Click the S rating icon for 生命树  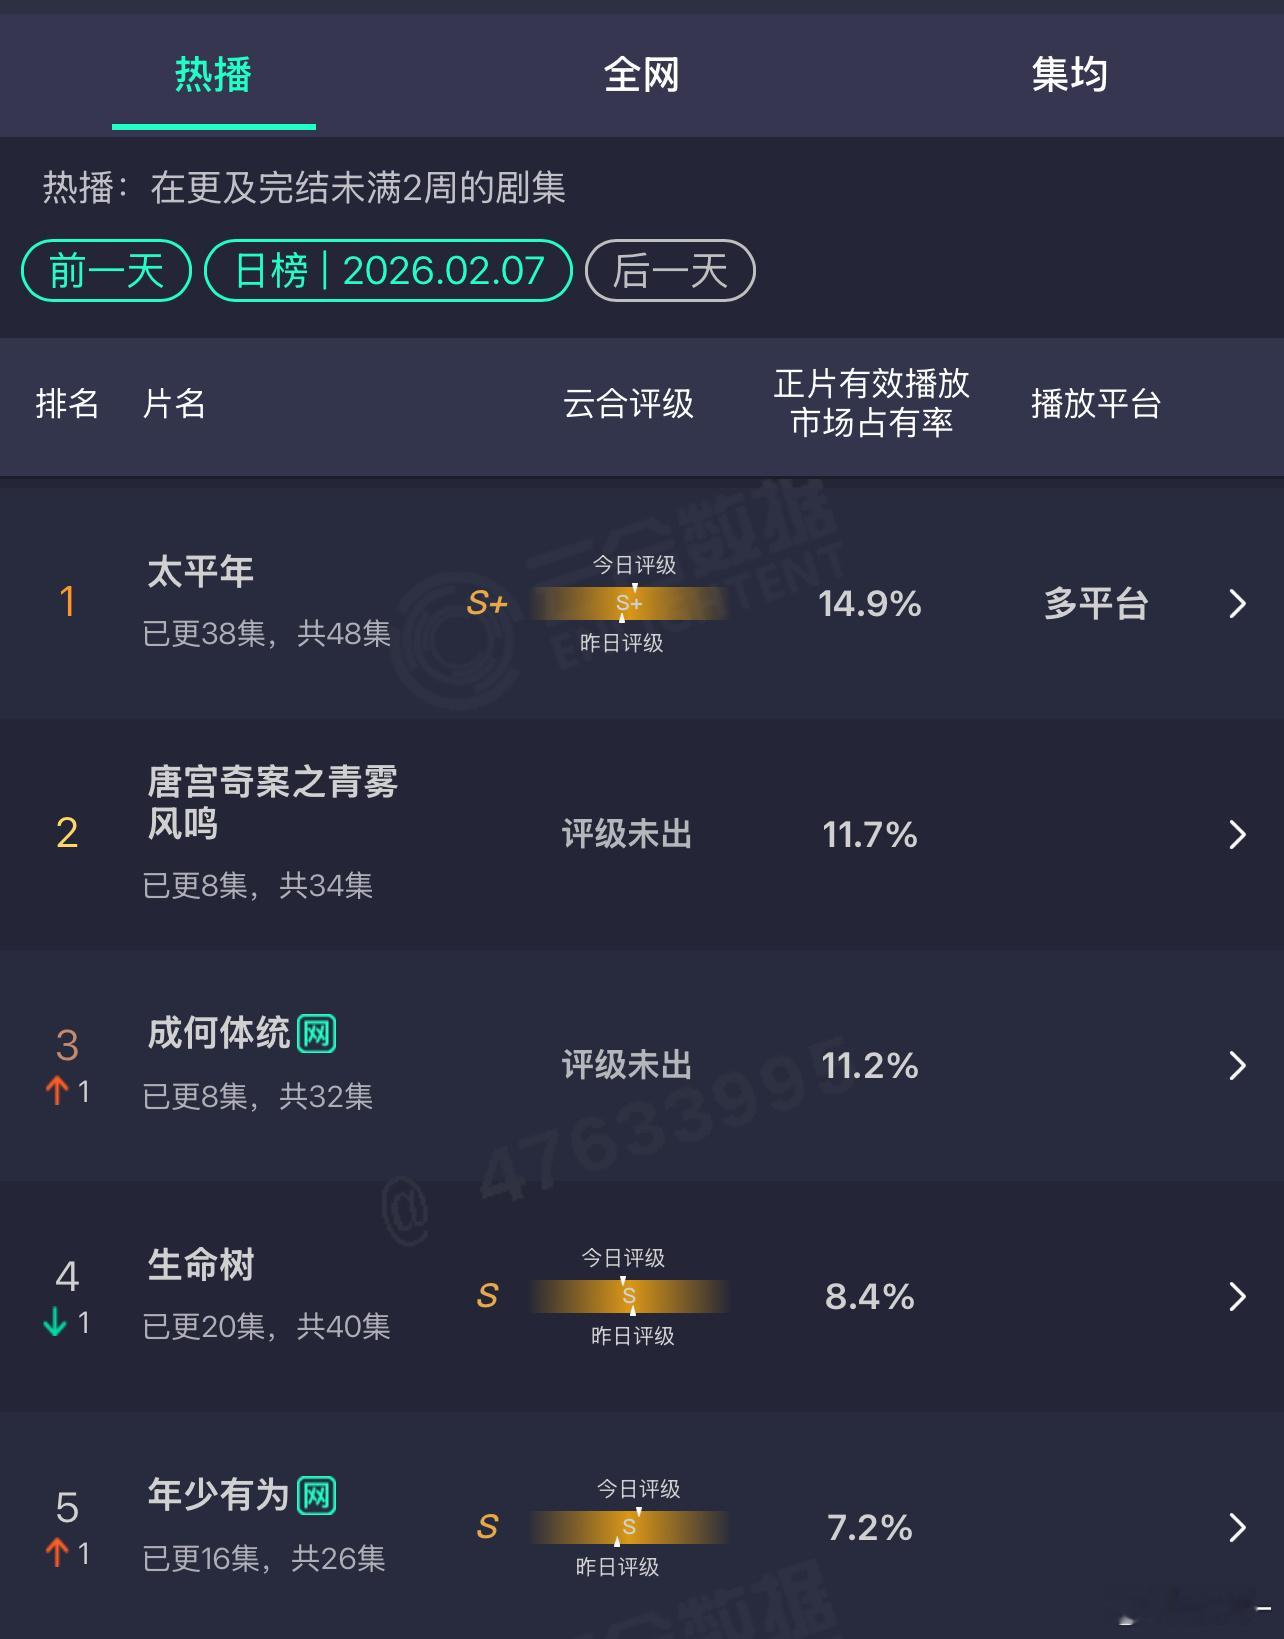(487, 1296)
